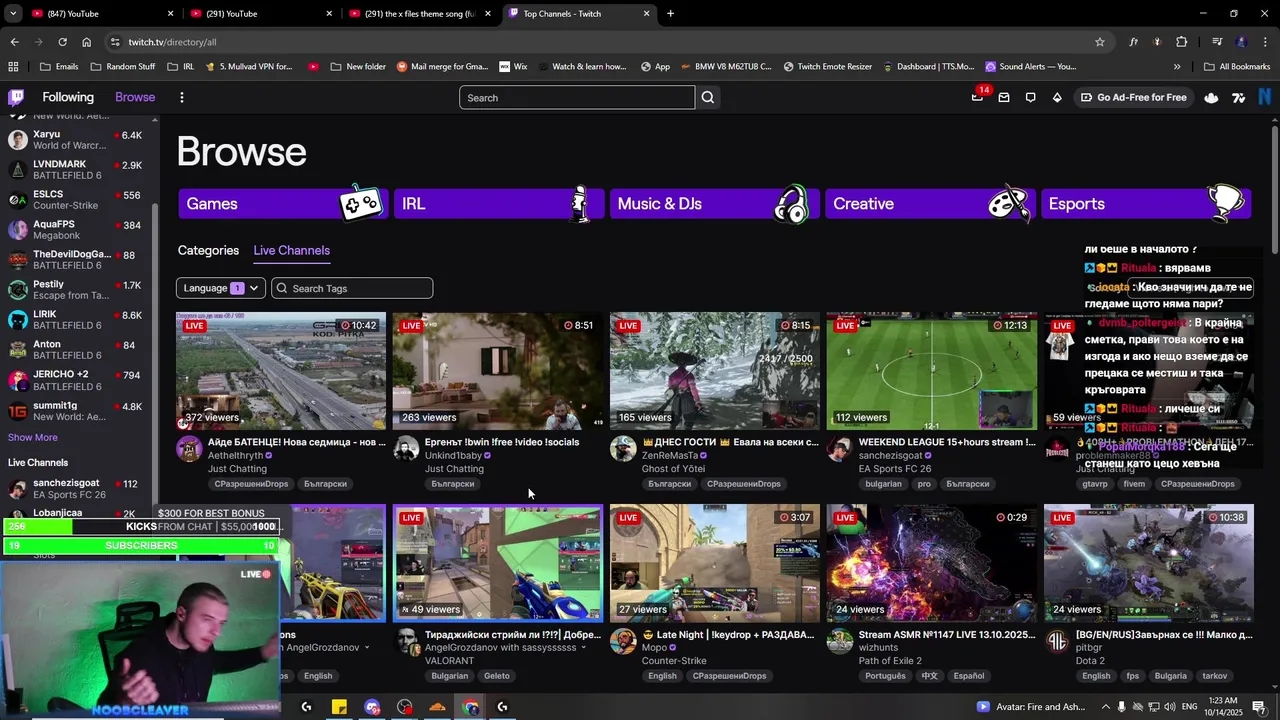Open Aethelthryth stream thumbnail with 372 viewers
The image size is (1280, 720).
click(x=281, y=371)
